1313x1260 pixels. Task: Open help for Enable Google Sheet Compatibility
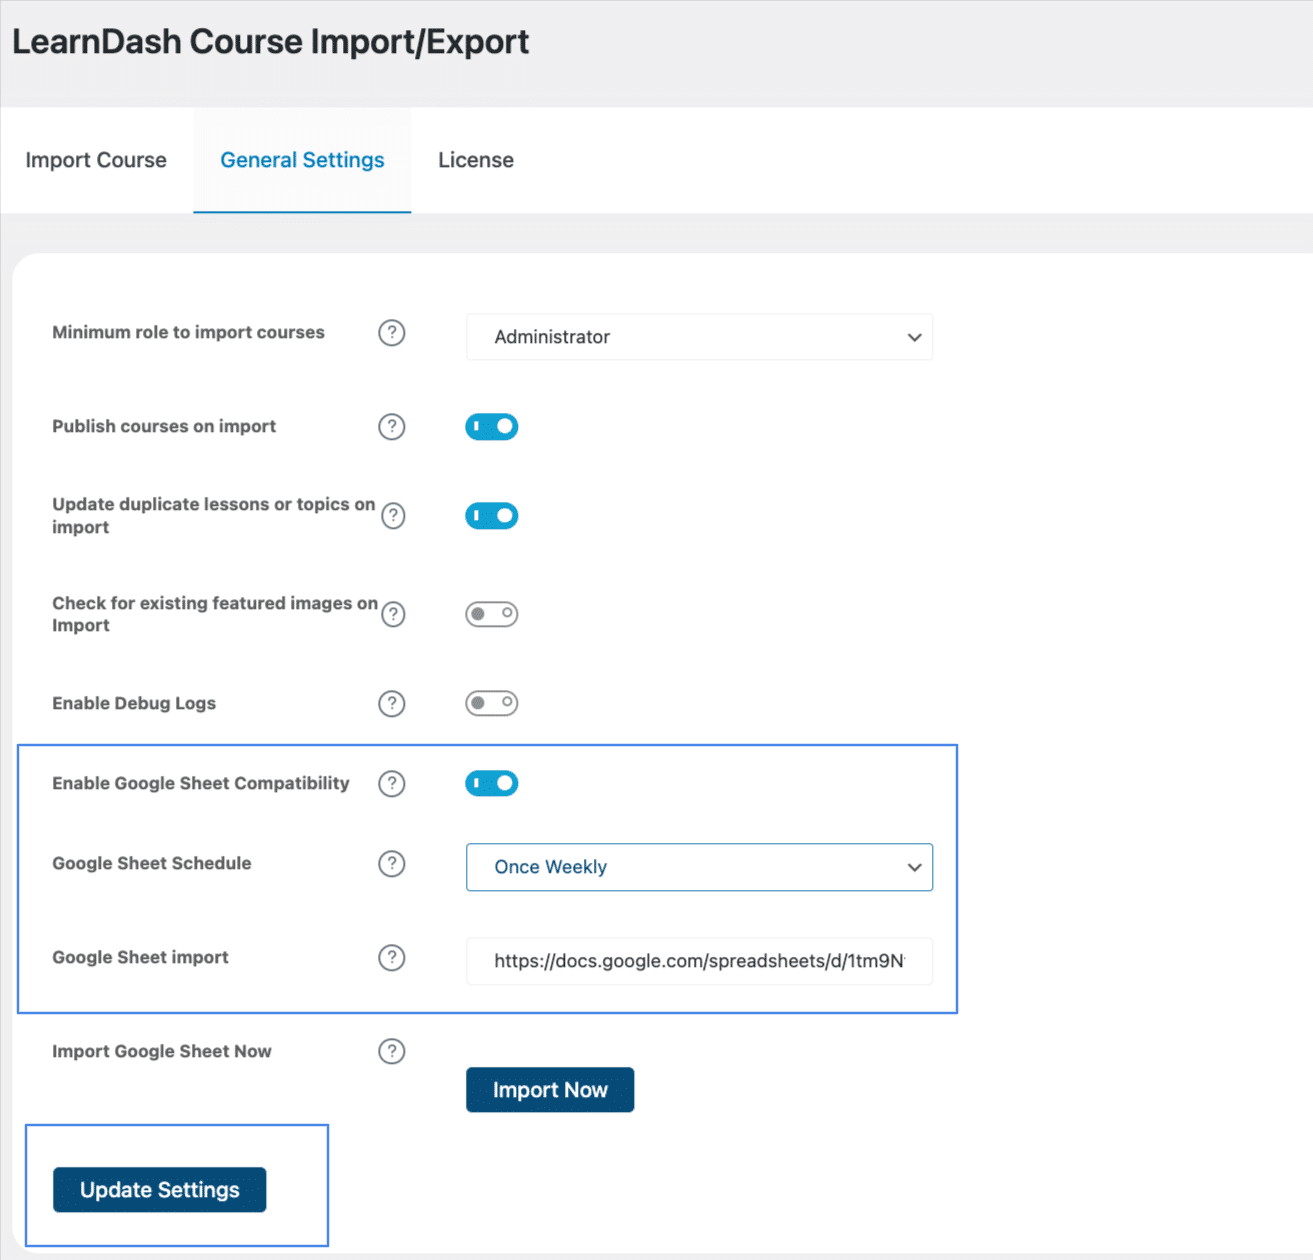[392, 784]
